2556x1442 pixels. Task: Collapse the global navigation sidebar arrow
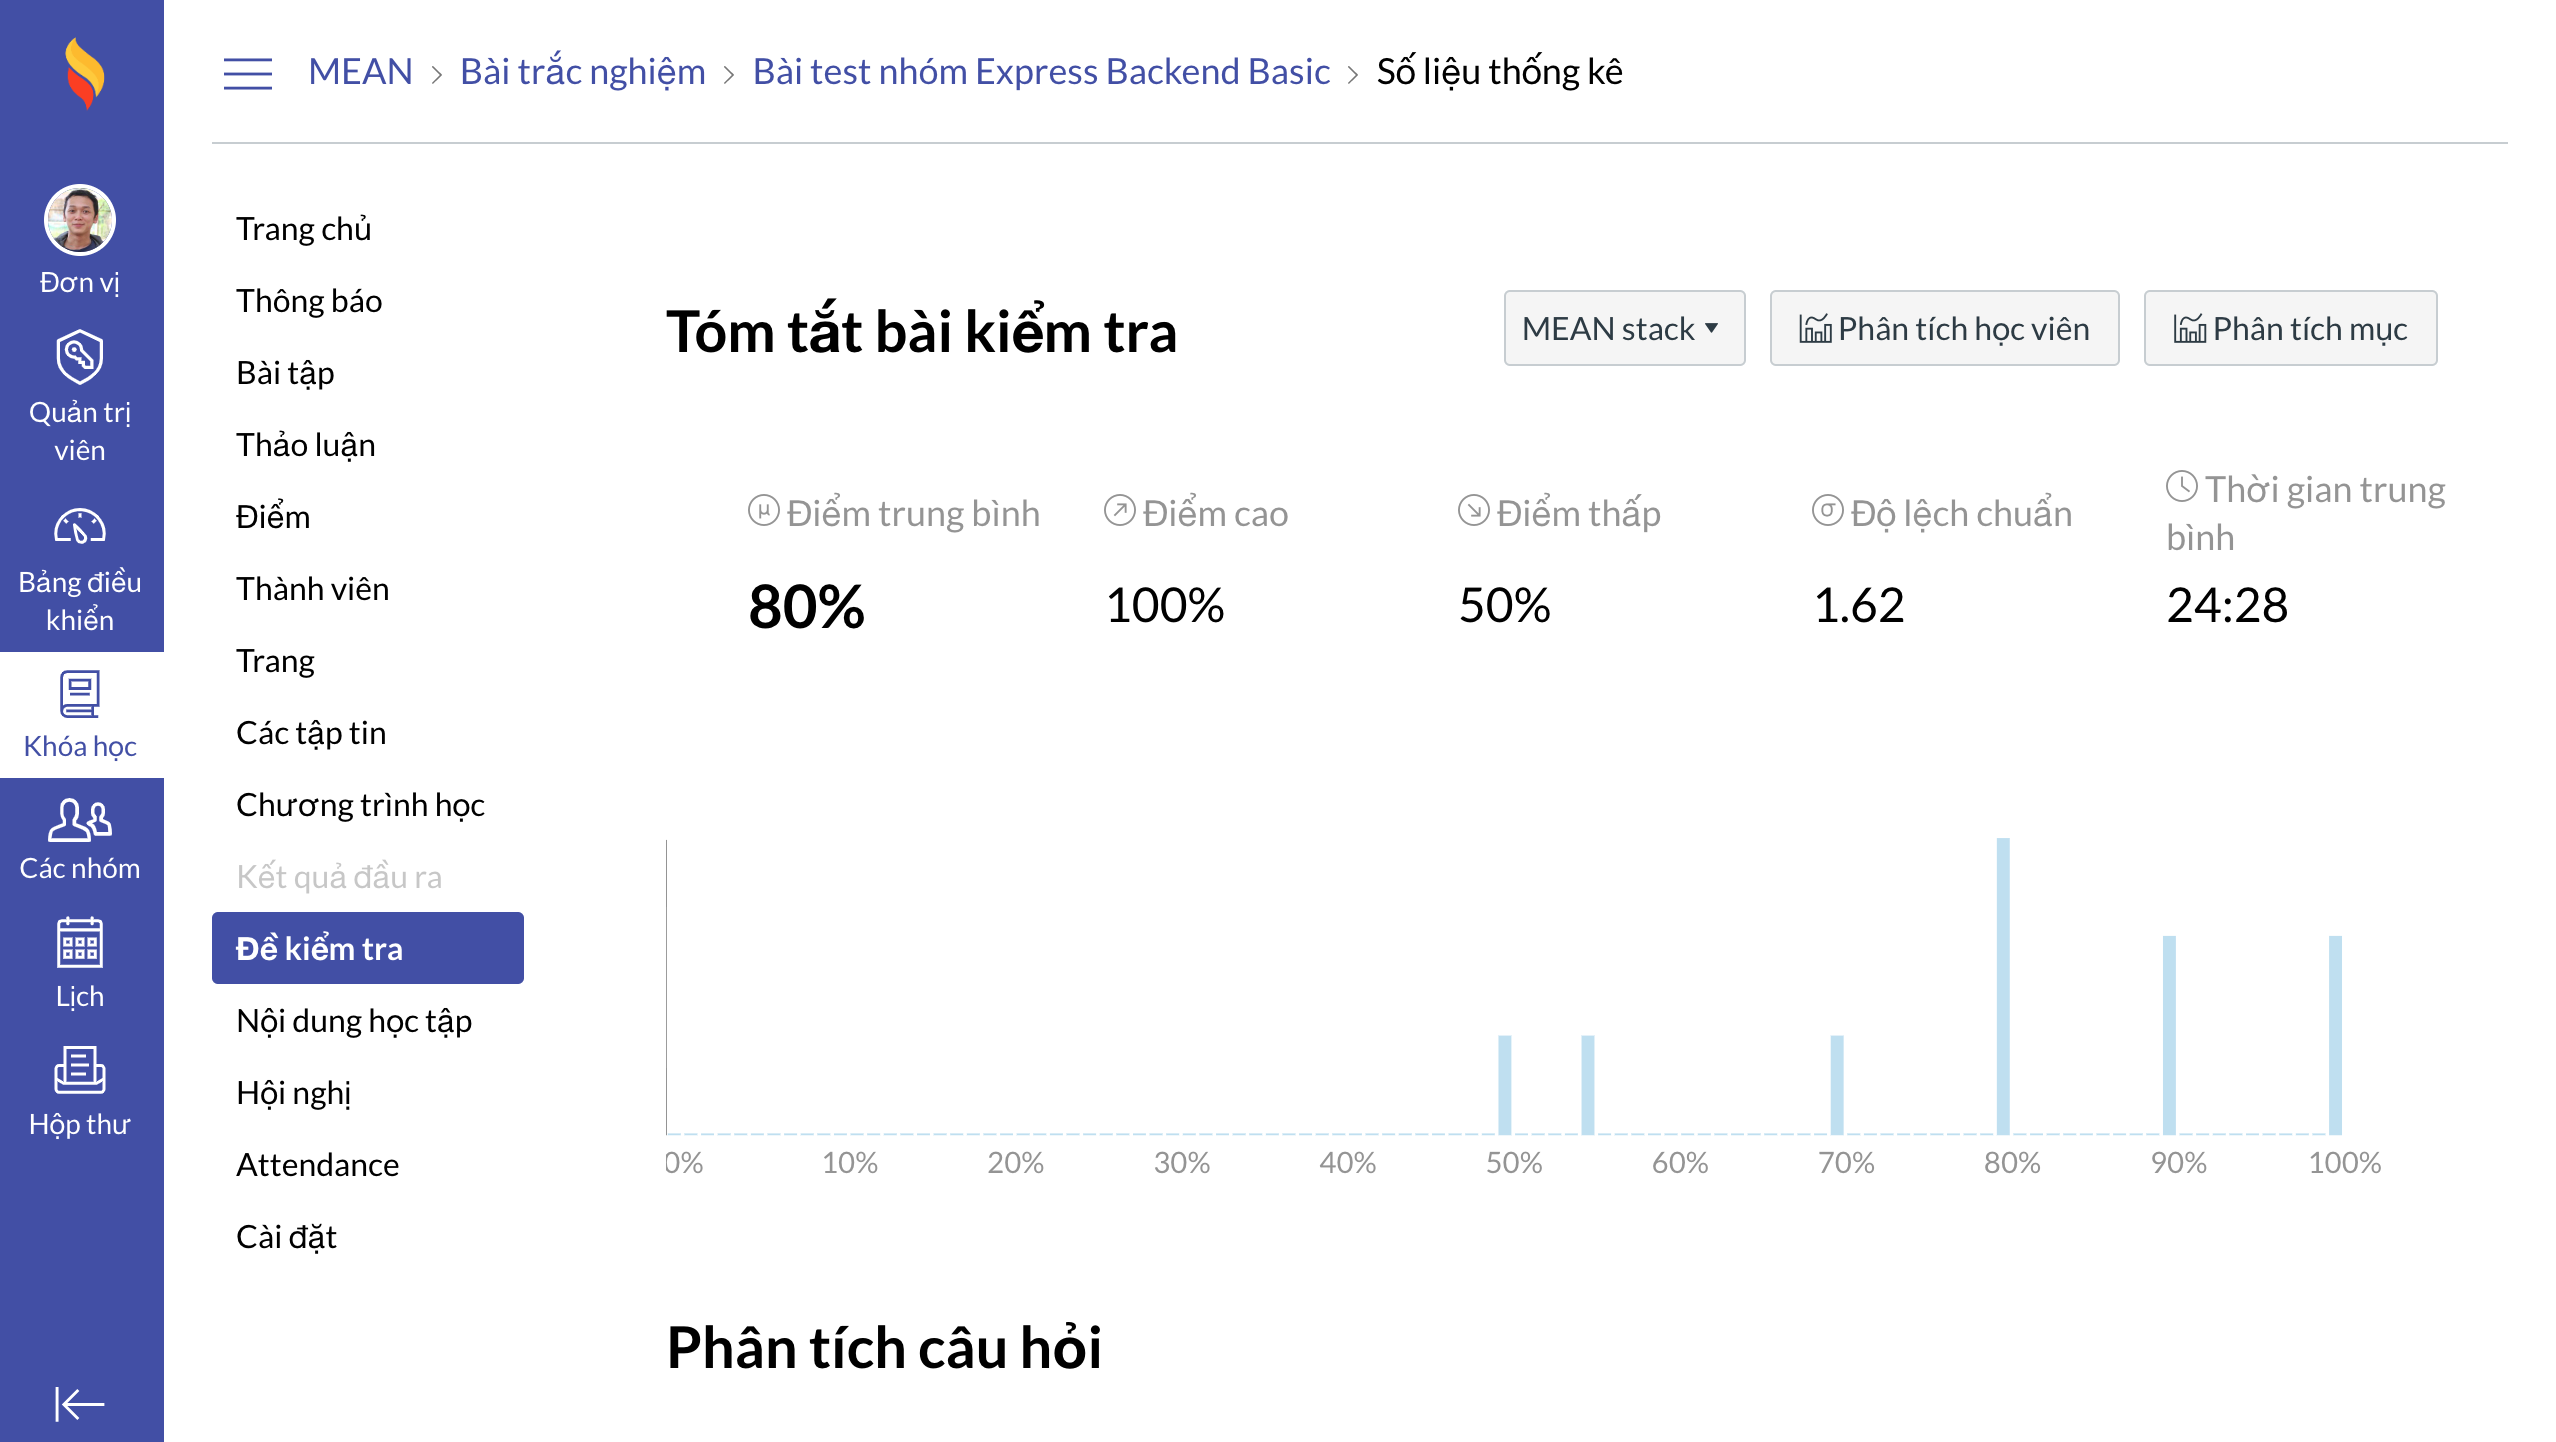coord(80,1404)
